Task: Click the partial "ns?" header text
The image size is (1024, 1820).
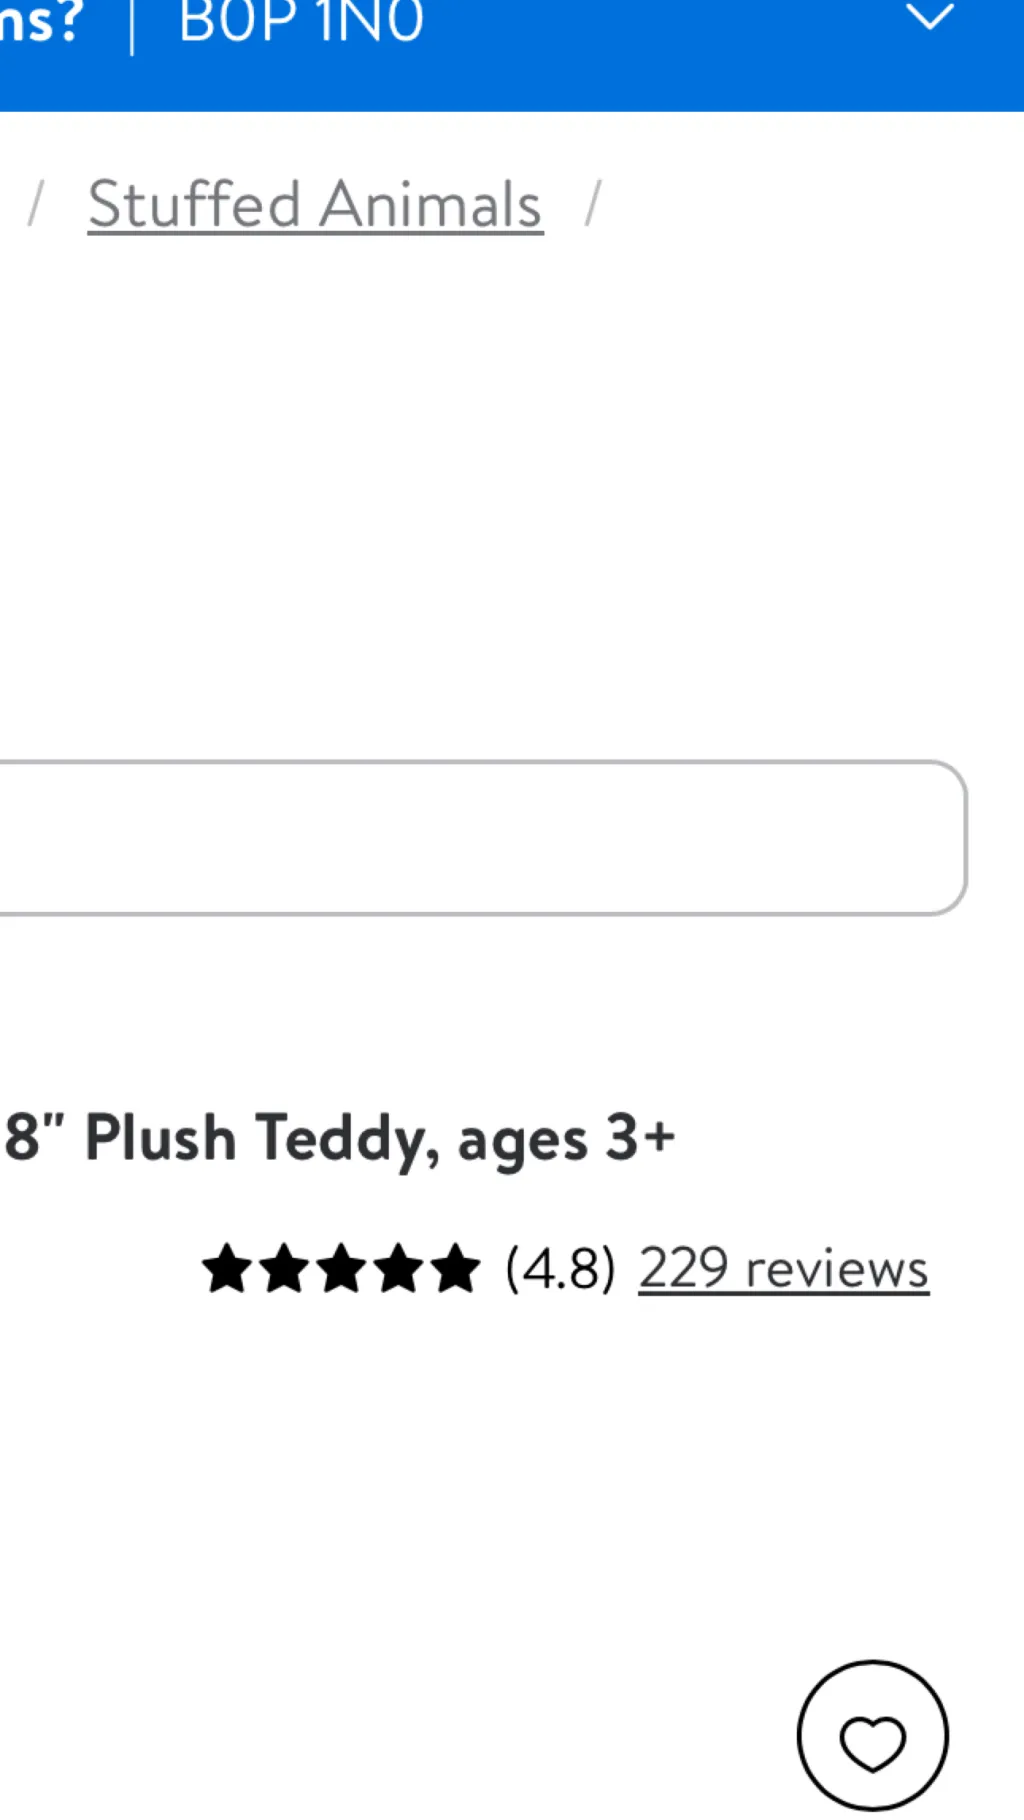Action: pyautogui.click(x=40, y=22)
